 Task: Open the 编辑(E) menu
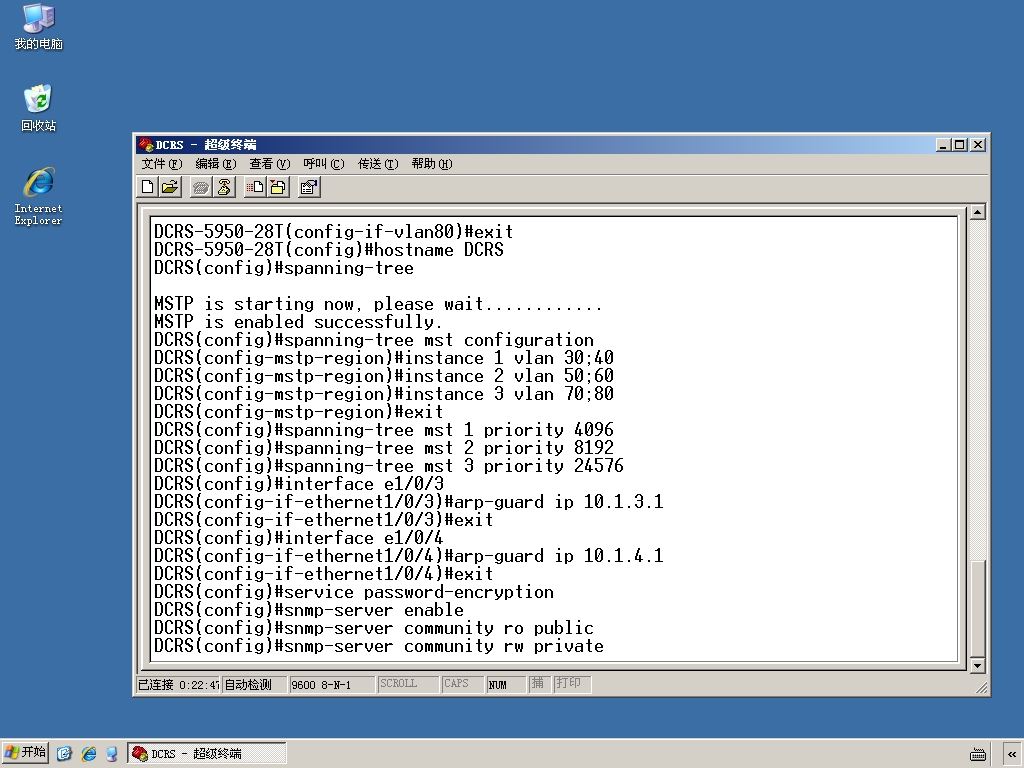click(216, 163)
